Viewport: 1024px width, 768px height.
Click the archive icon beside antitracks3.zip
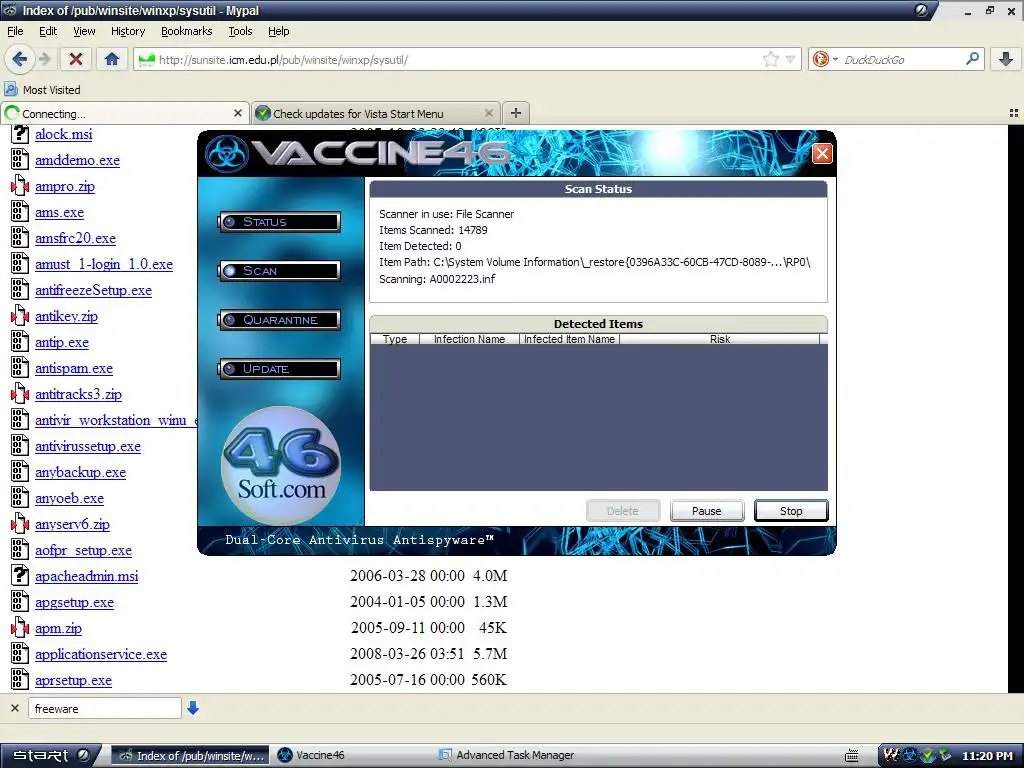20,394
